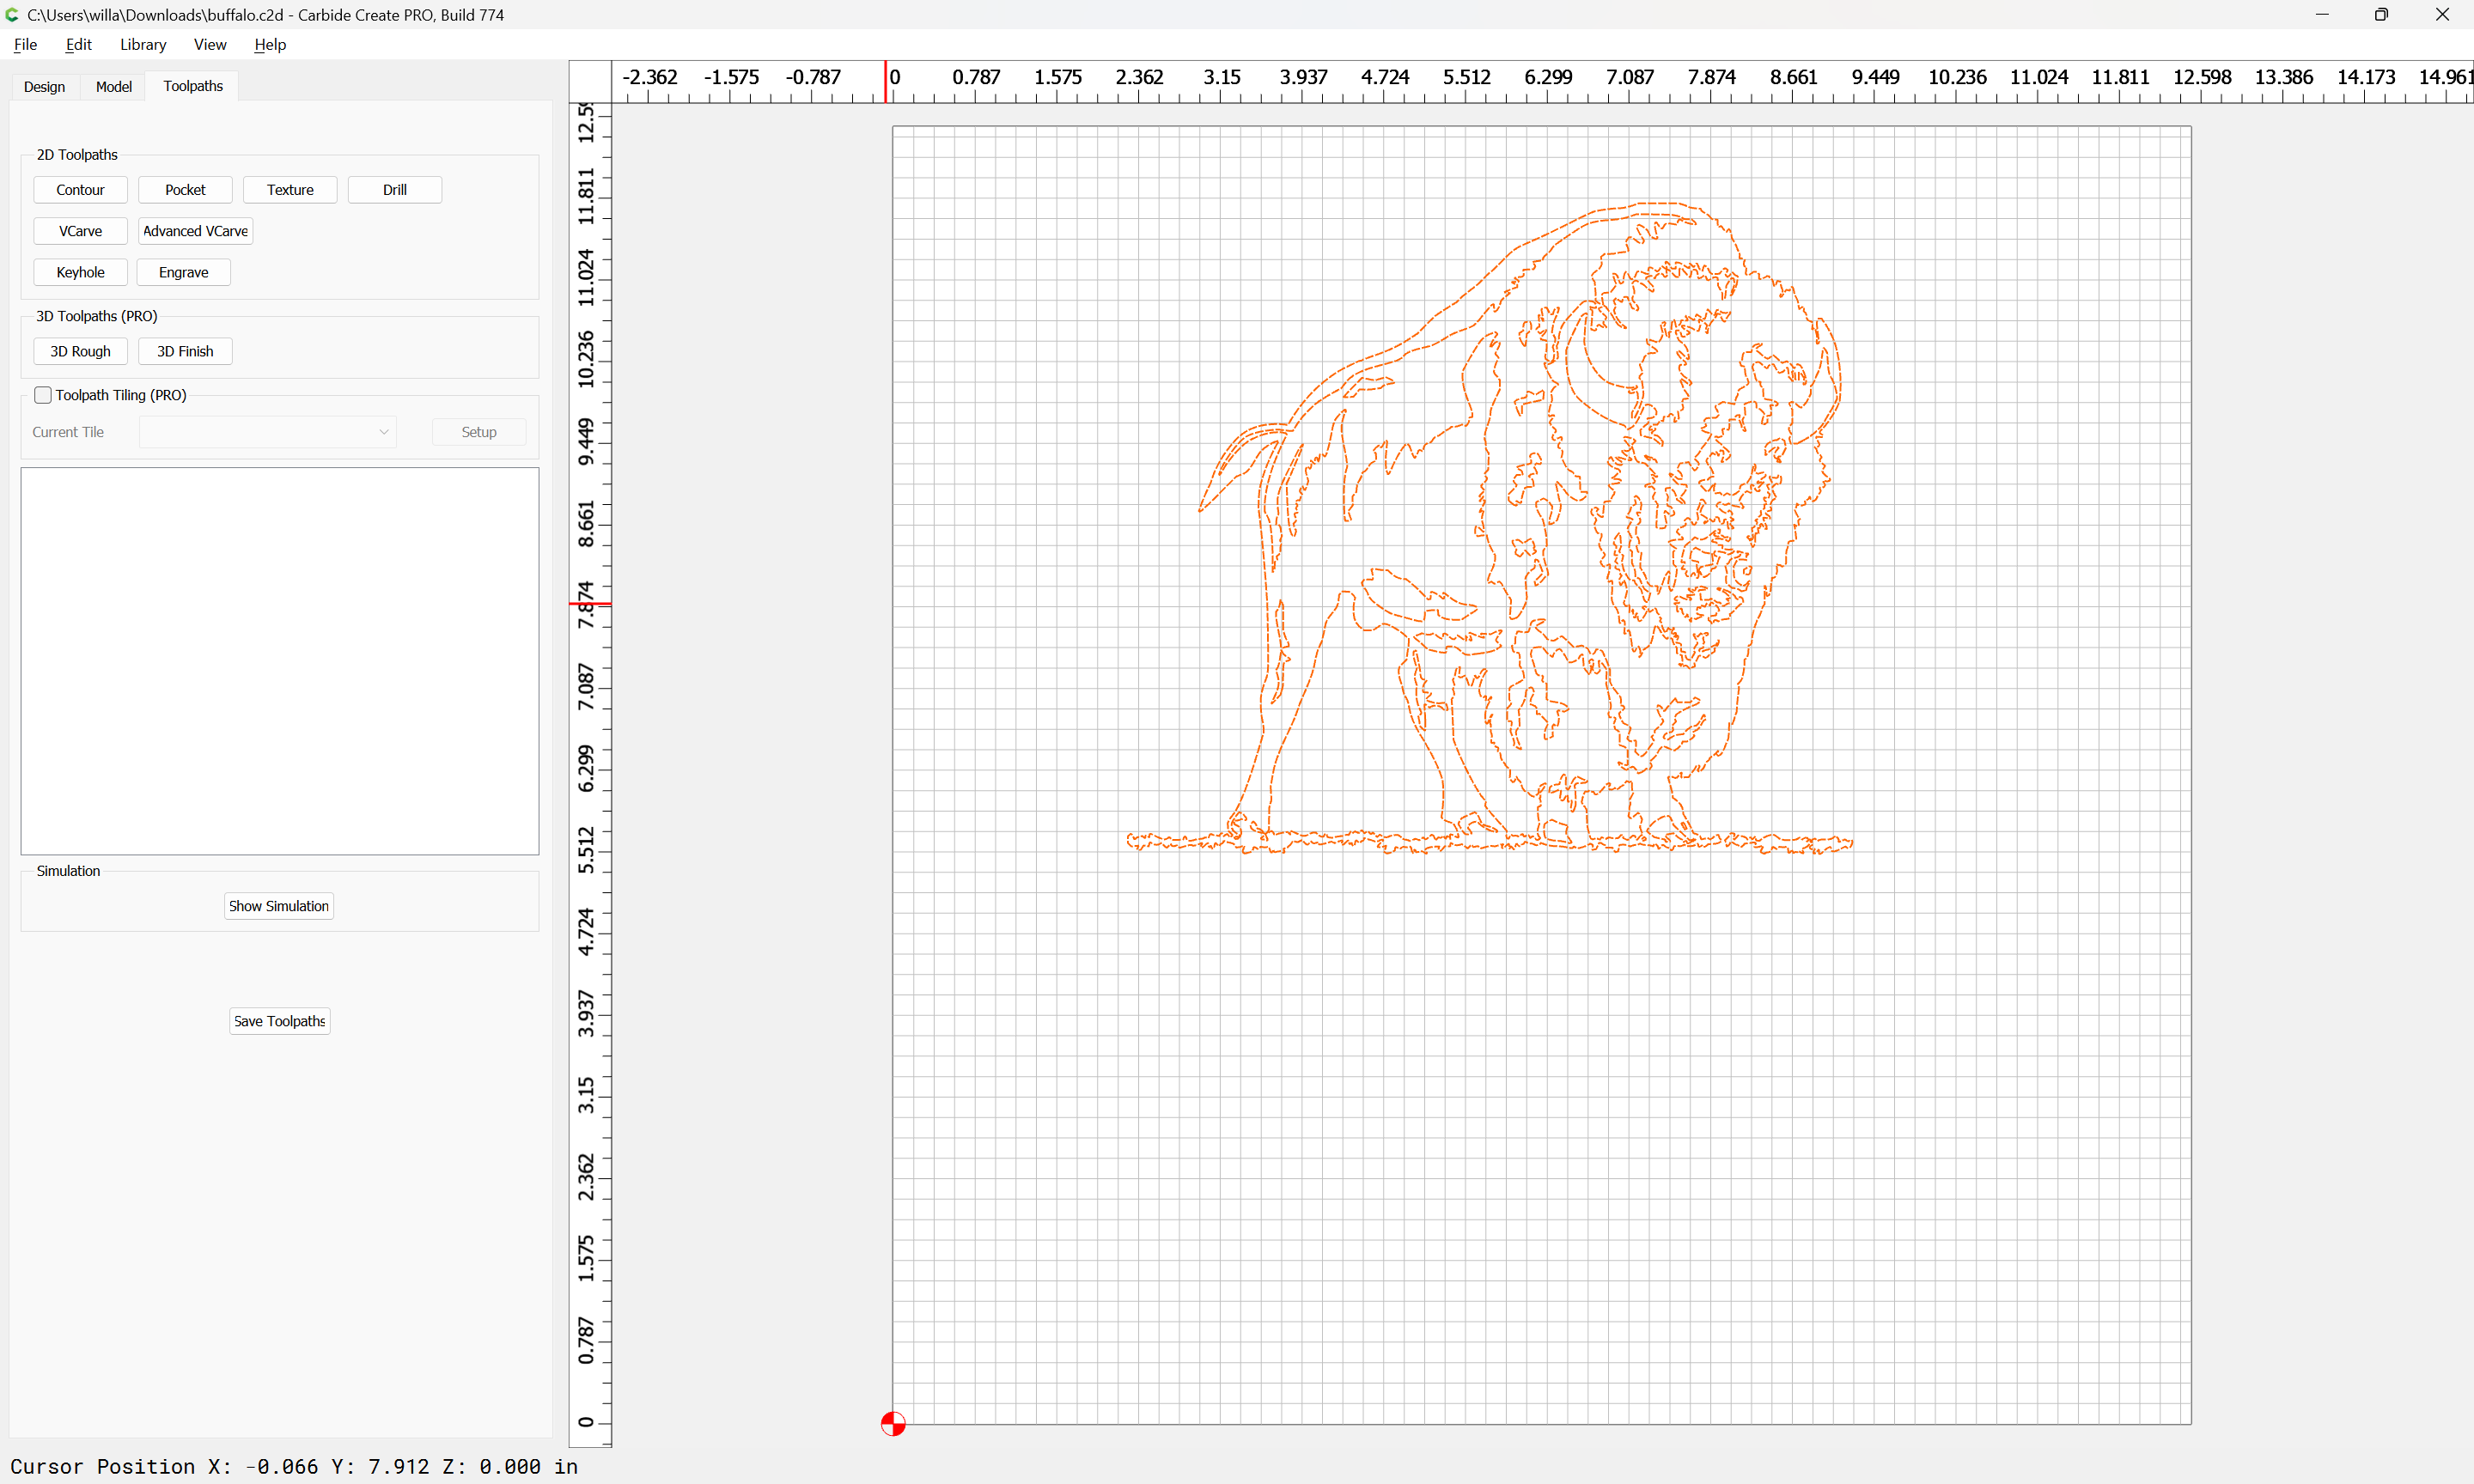Open the View menu
The height and width of the screenshot is (1484, 2474).
210,44
